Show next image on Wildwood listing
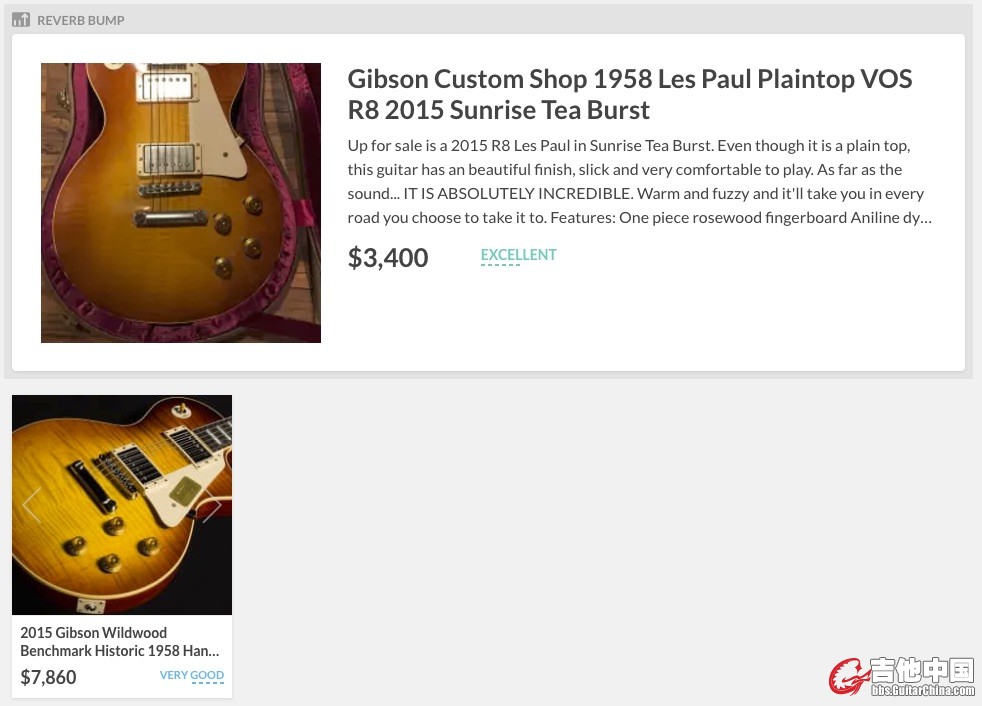The image size is (982, 706). pos(212,505)
